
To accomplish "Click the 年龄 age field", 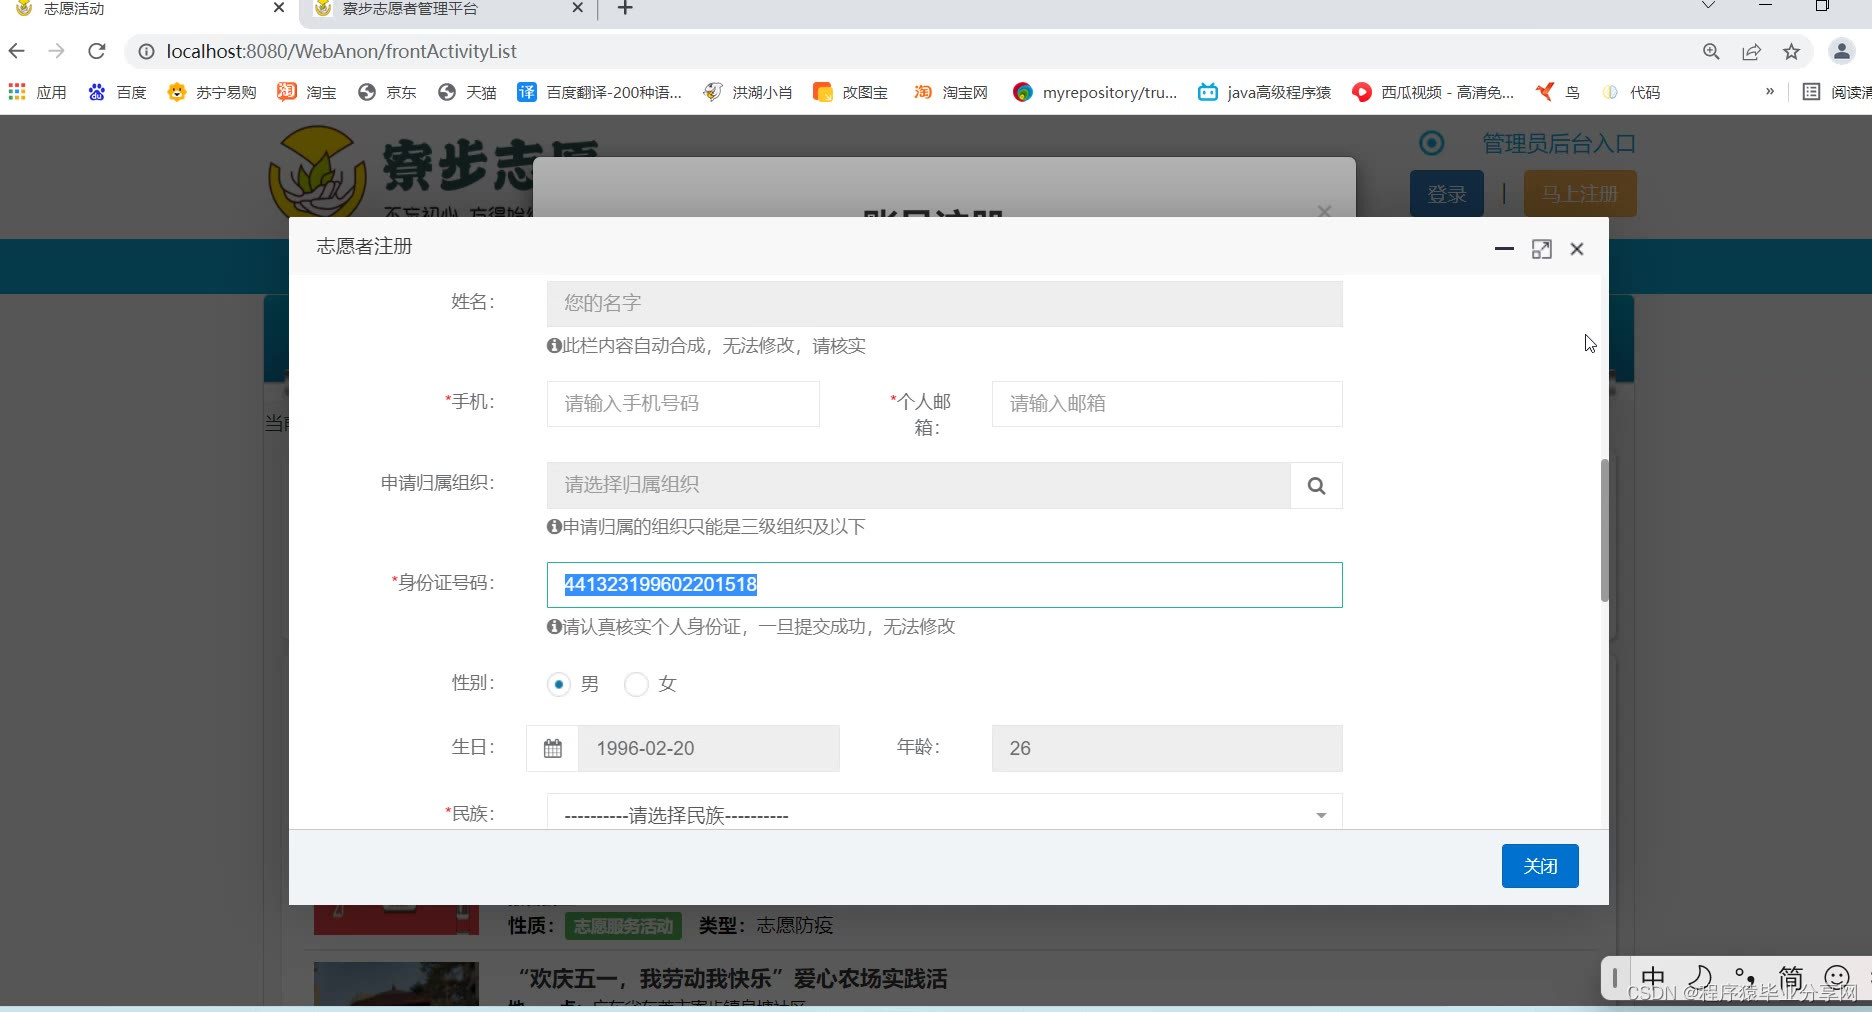I will [x=1167, y=748].
